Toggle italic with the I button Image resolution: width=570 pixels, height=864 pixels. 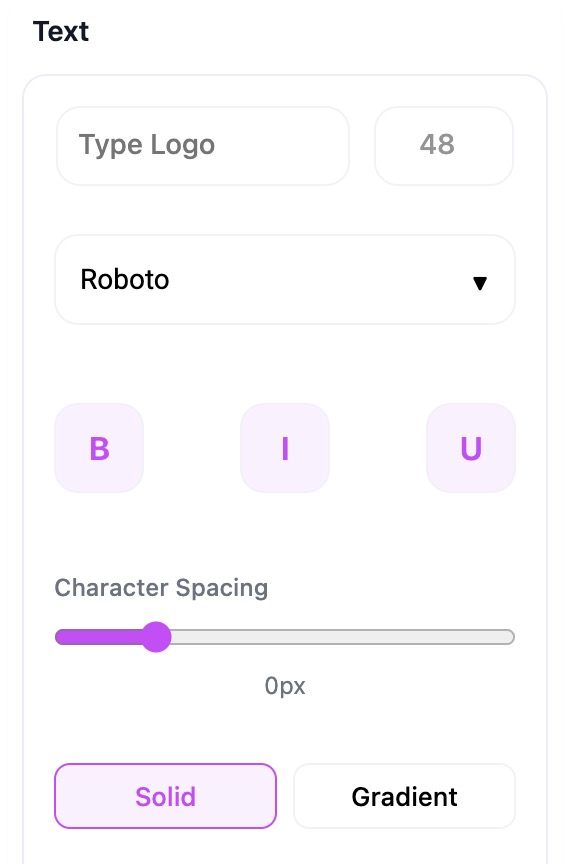[285, 448]
